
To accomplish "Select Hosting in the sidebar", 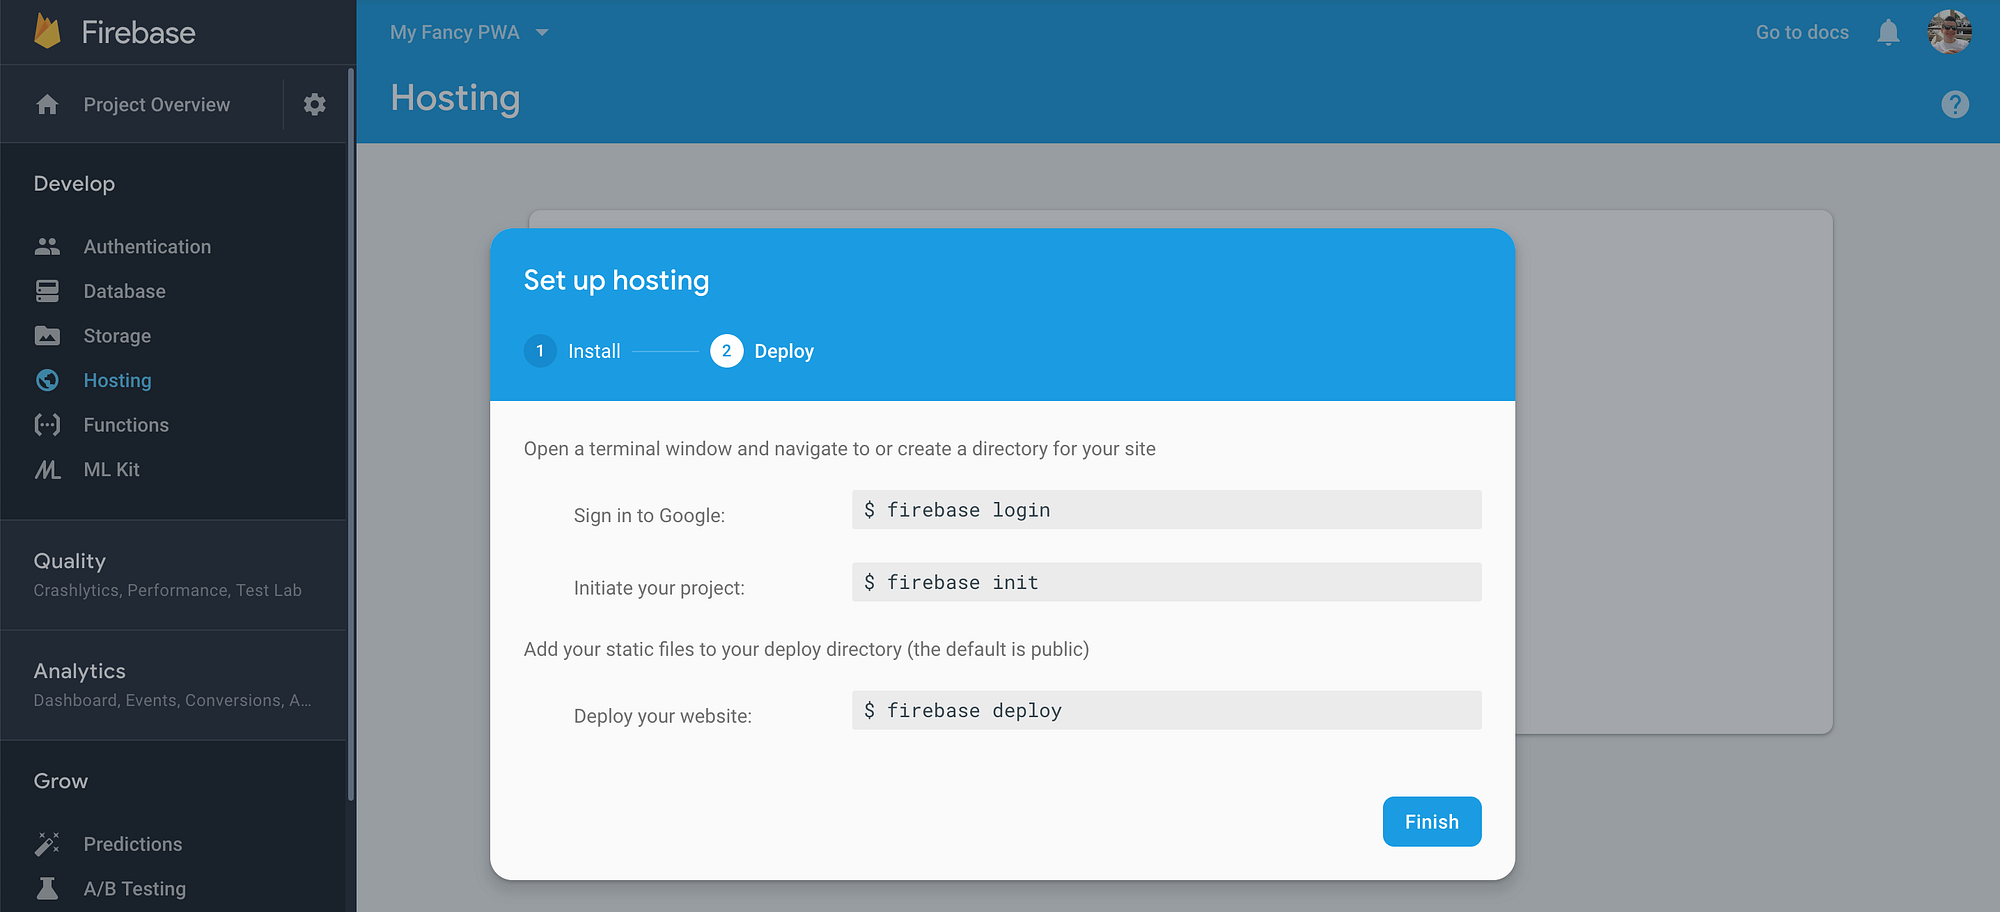I will pyautogui.click(x=118, y=380).
